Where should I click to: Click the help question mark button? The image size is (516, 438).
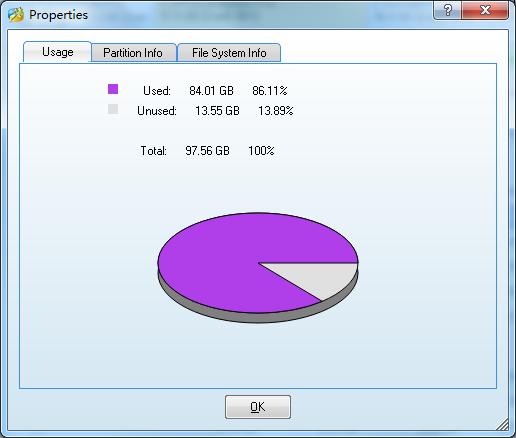447,10
